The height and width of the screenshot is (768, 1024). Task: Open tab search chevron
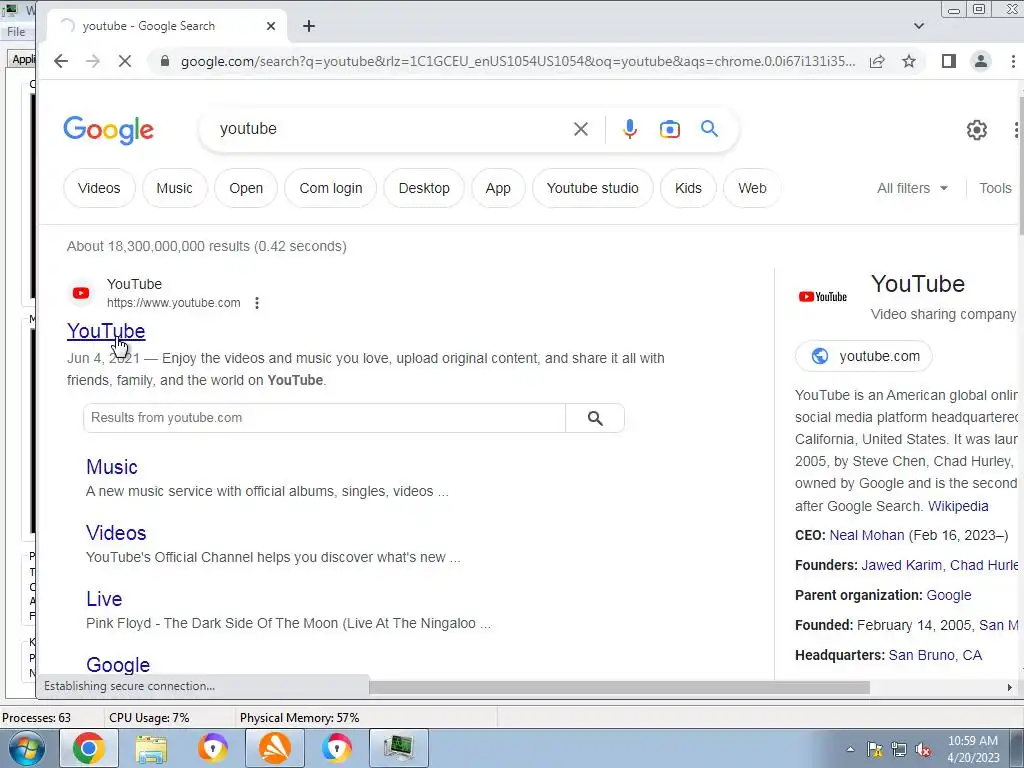(919, 26)
